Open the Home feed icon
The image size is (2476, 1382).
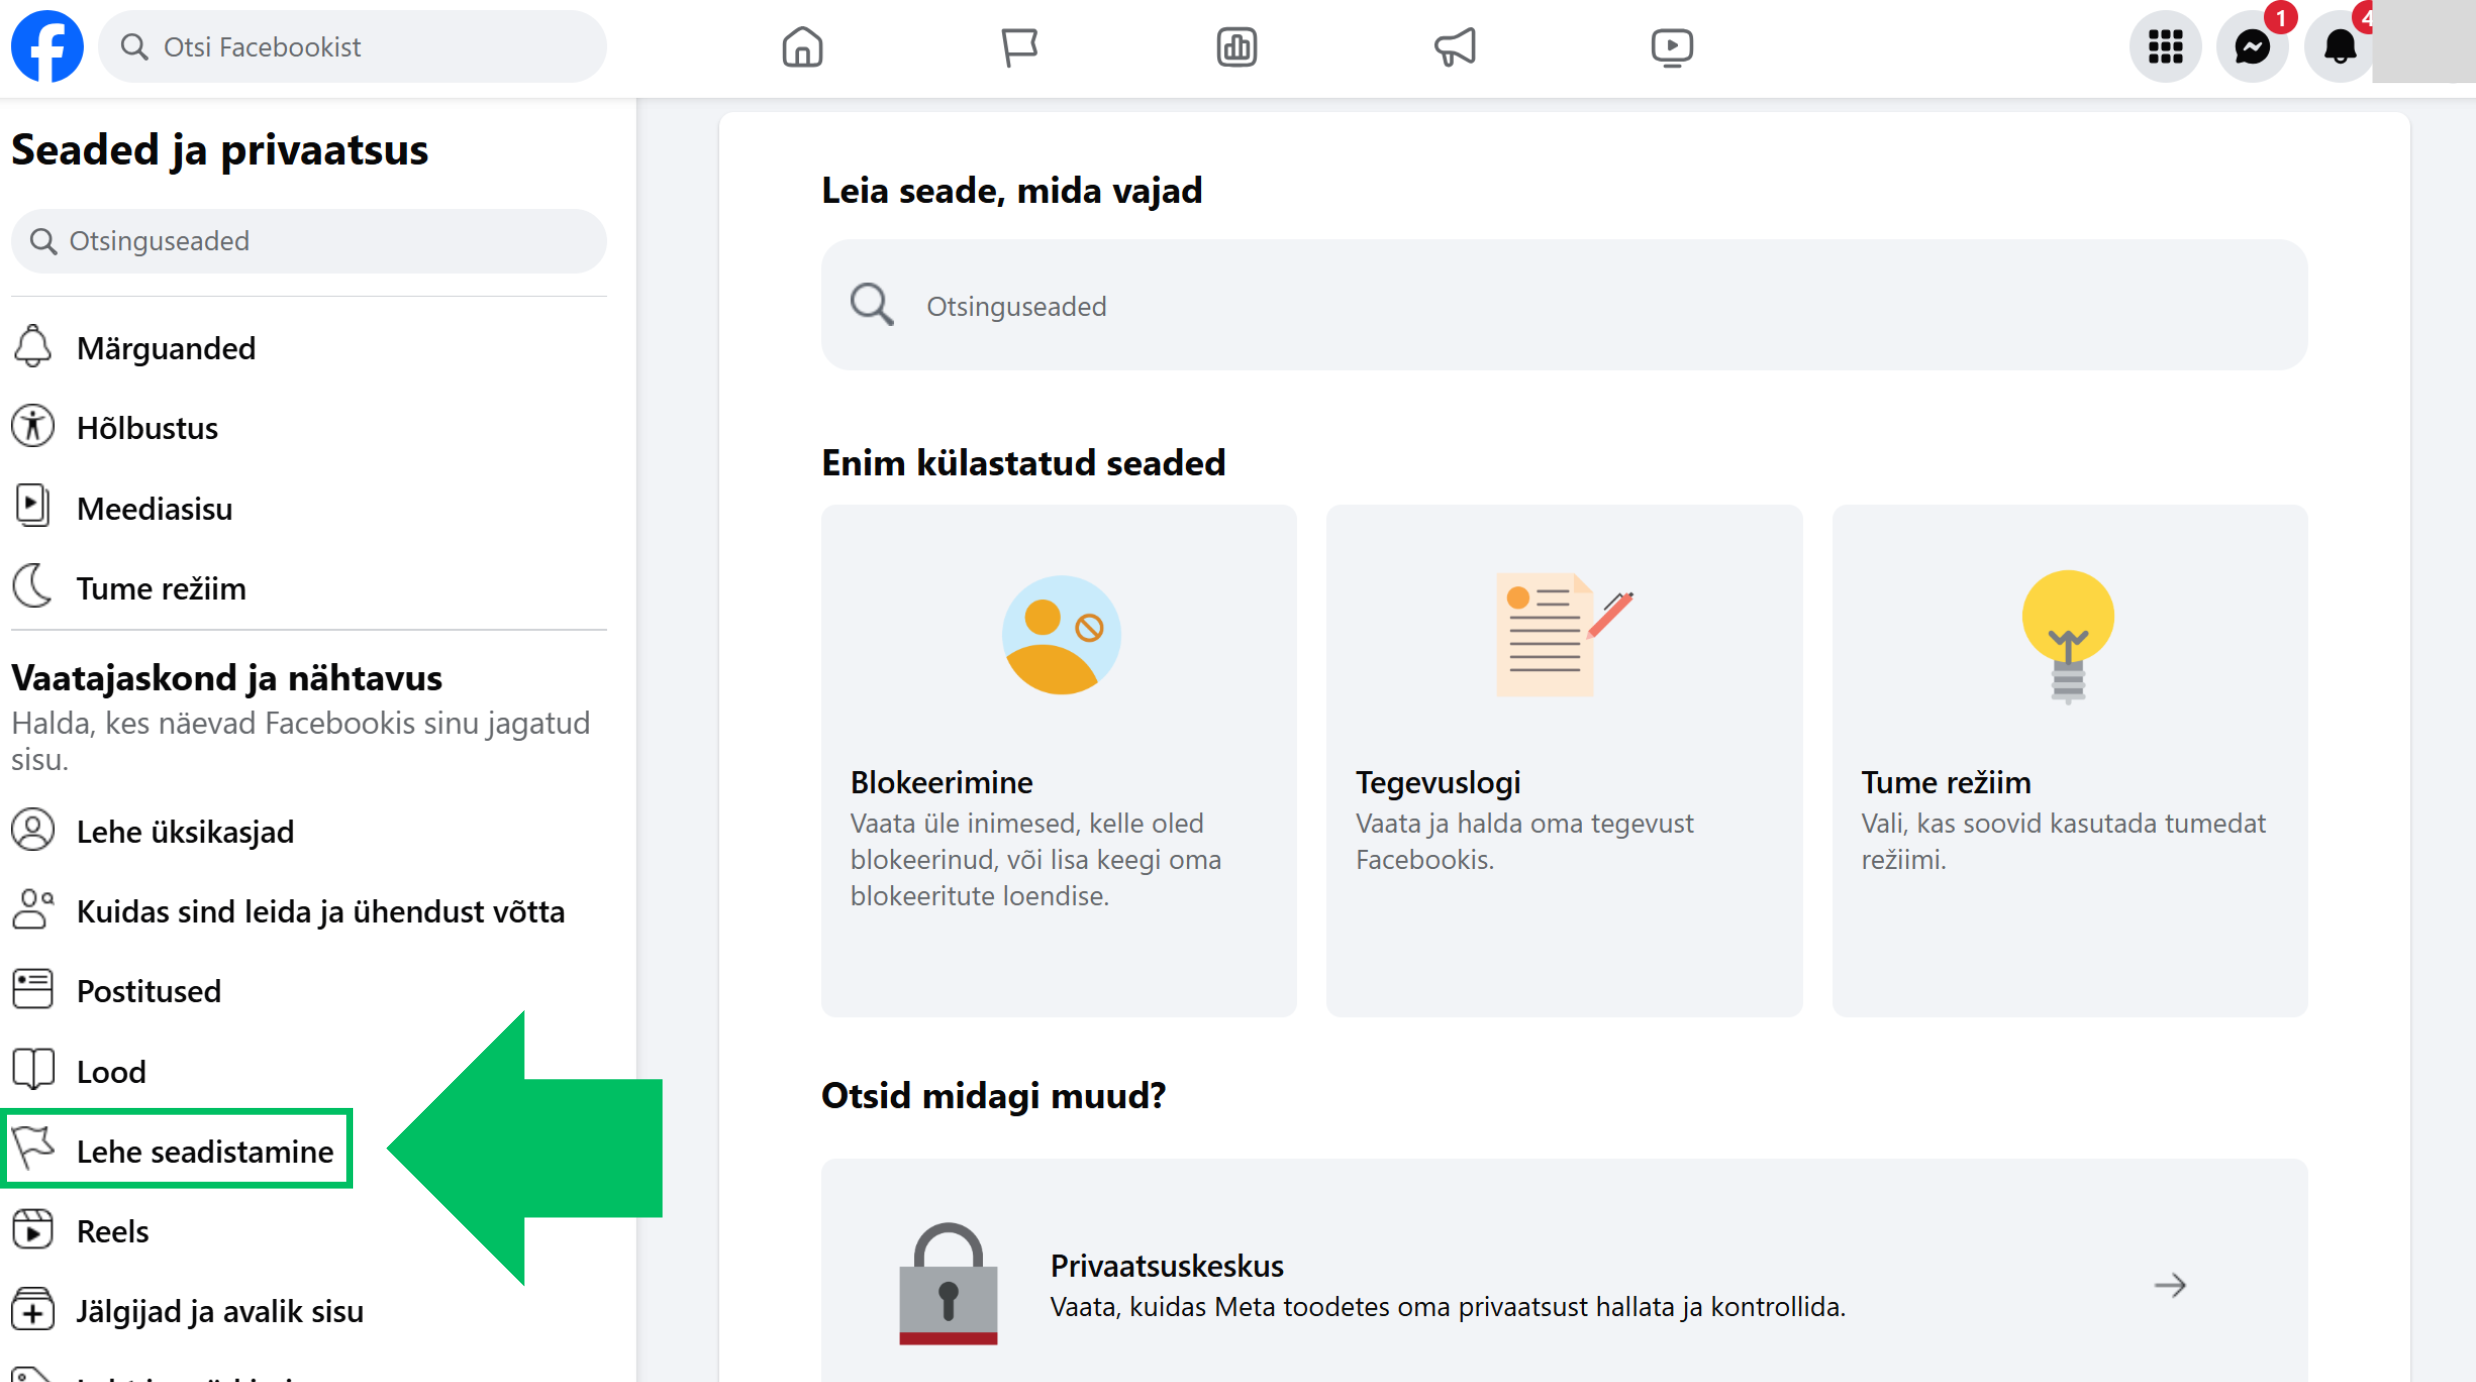[802, 47]
